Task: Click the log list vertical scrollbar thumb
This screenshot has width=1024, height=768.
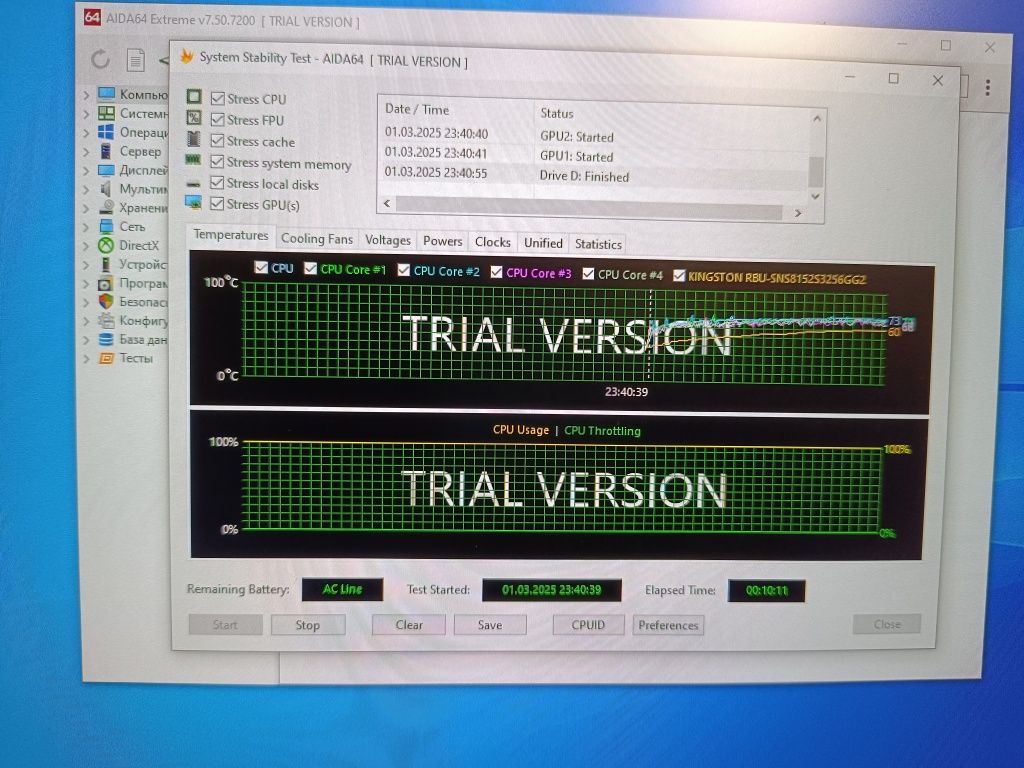Action: click(x=815, y=172)
